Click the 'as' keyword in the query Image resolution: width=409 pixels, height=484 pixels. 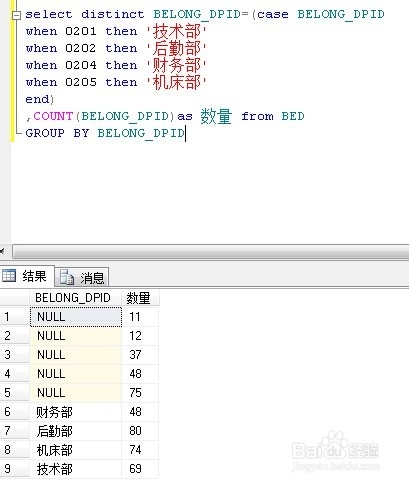pos(185,116)
